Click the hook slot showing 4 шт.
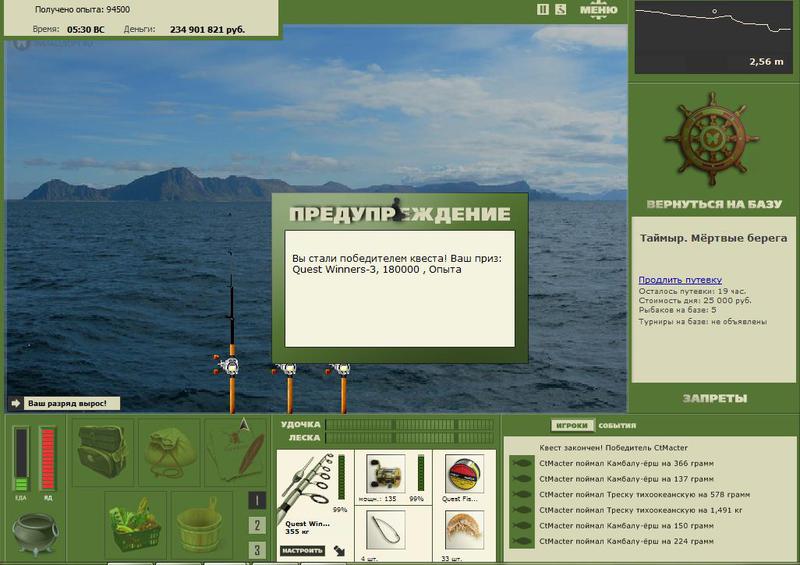The width and height of the screenshot is (800, 565). tap(393, 534)
